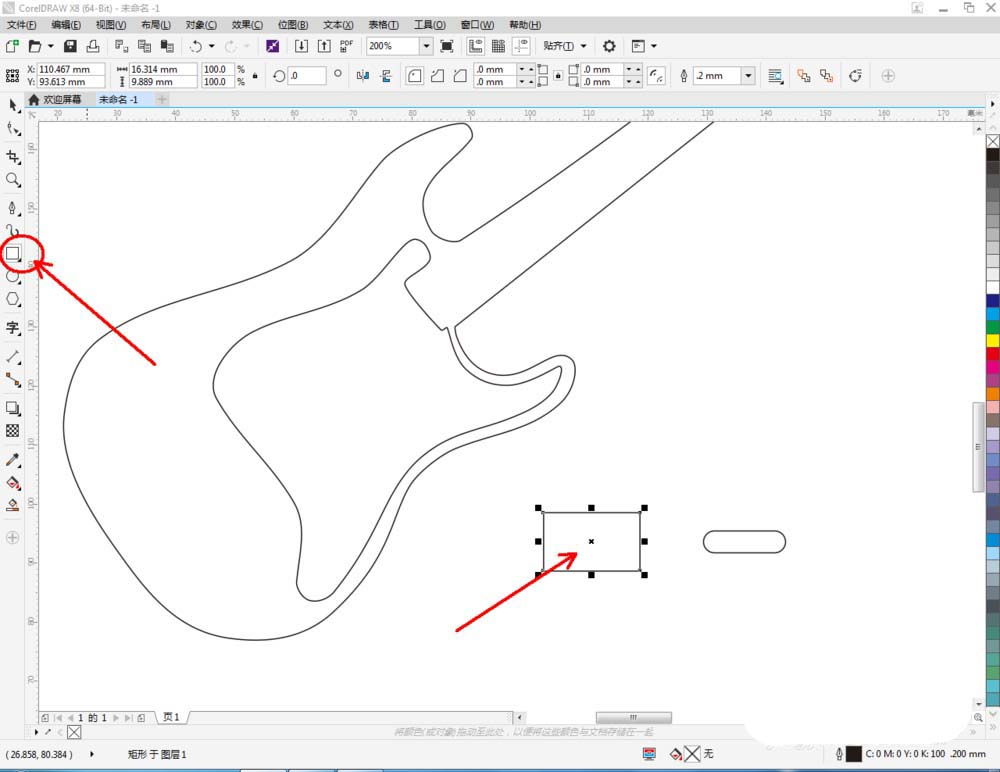Open the 位图(B) menu
Screen dimensions: 1000x772
pos(293,25)
